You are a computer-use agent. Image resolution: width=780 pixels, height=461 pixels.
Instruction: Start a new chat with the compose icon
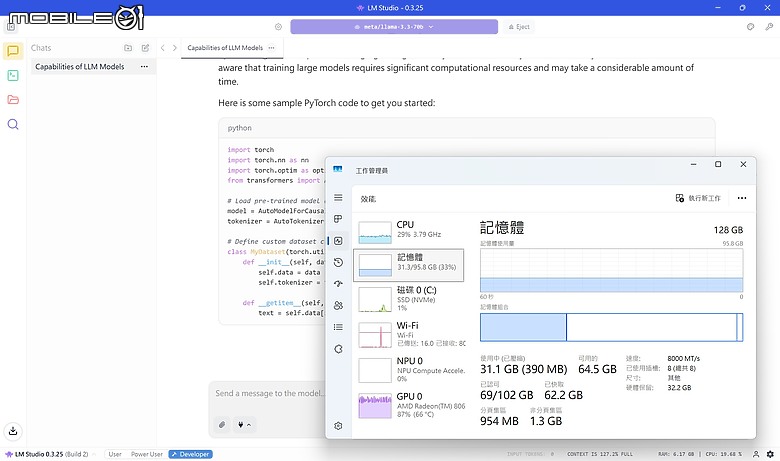pyautogui.click(x=145, y=48)
